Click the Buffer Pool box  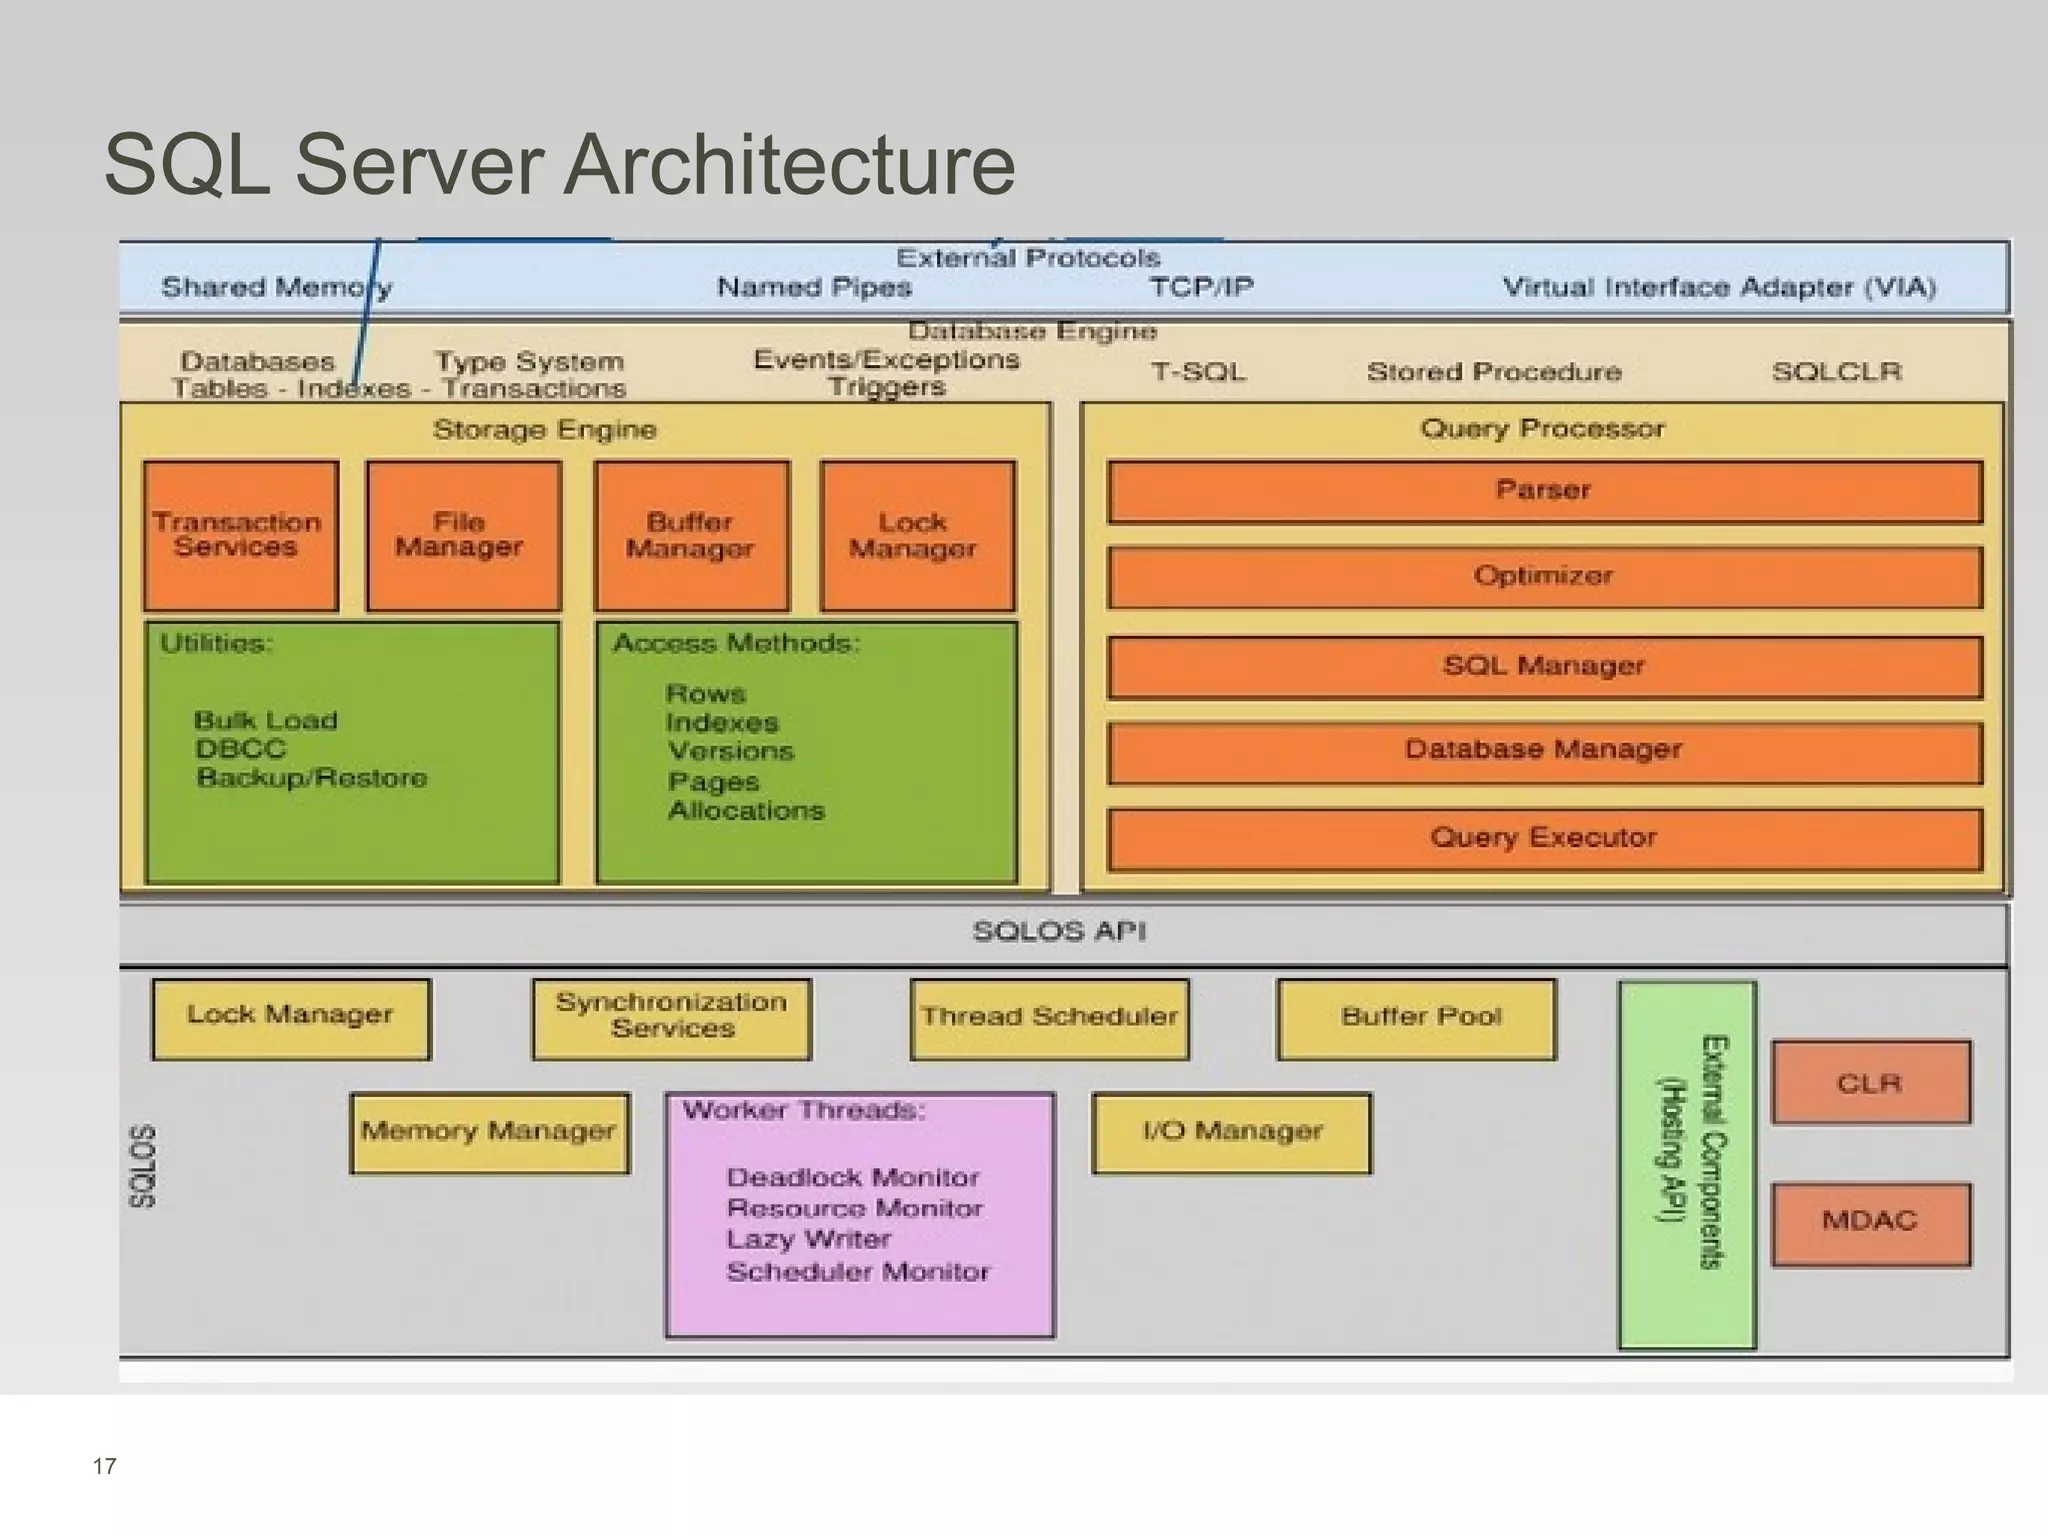tap(1416, 1018)
